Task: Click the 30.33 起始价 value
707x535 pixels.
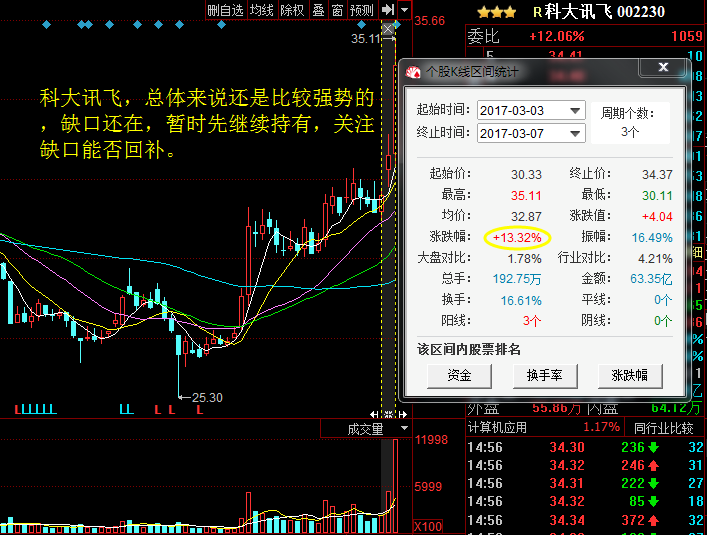Action: click(526, 174)
